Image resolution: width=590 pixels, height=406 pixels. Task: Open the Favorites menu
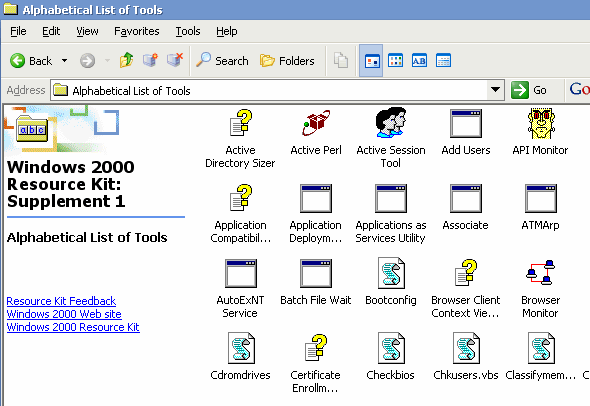point(137,31)
